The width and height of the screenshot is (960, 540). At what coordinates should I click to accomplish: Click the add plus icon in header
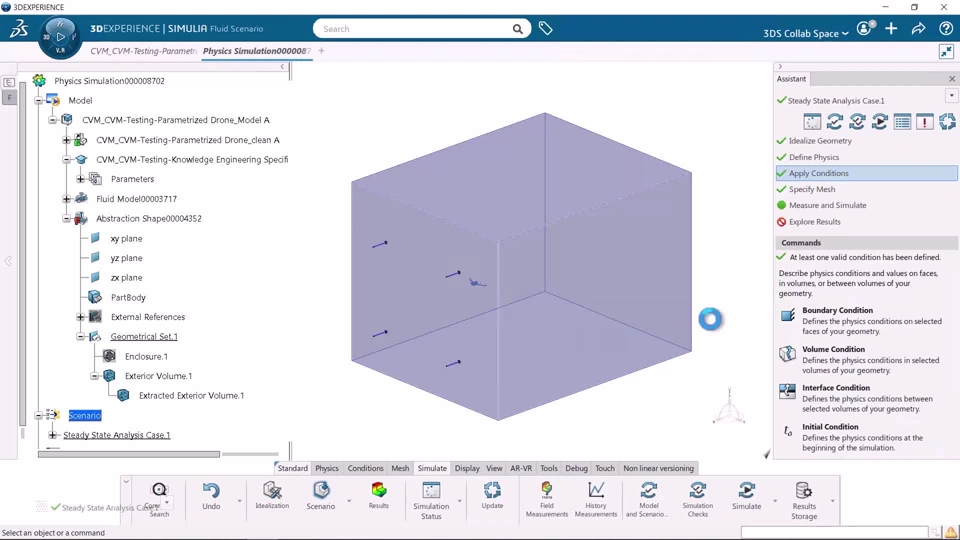(891, 28)
